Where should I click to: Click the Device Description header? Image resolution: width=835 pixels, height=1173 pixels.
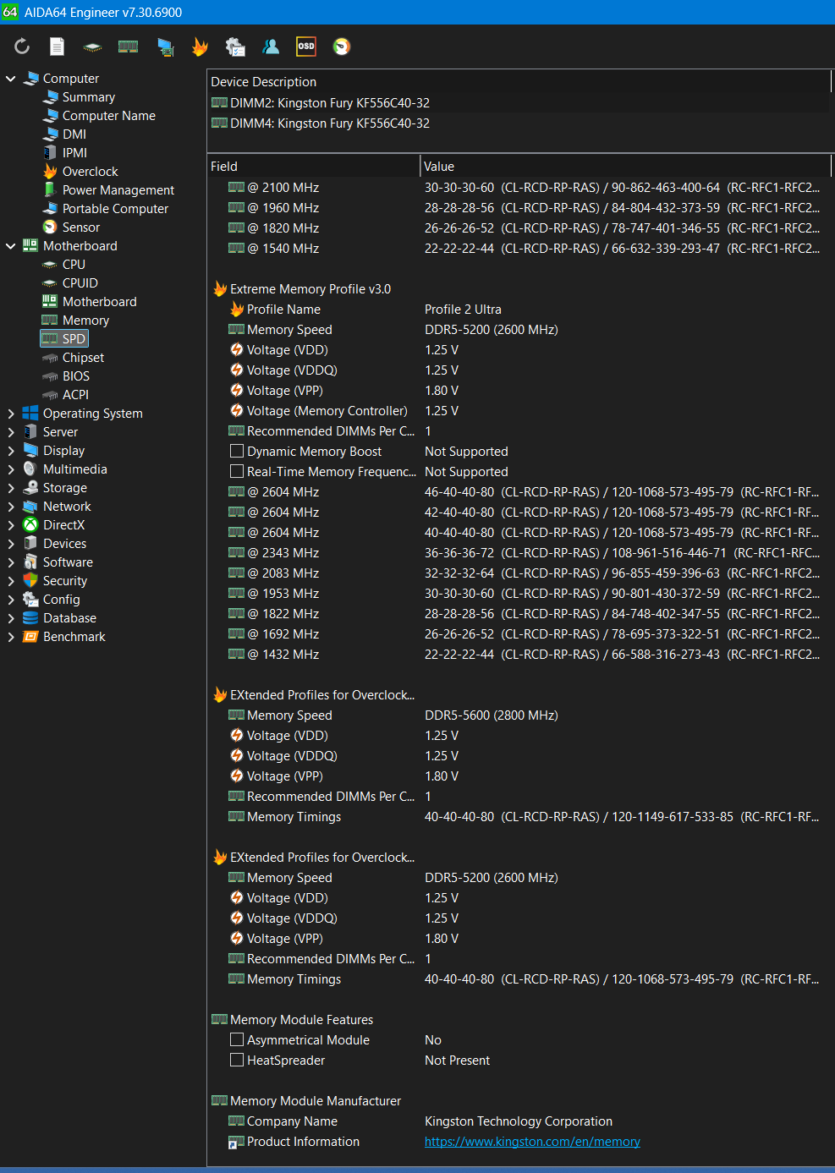click(519, 82)
